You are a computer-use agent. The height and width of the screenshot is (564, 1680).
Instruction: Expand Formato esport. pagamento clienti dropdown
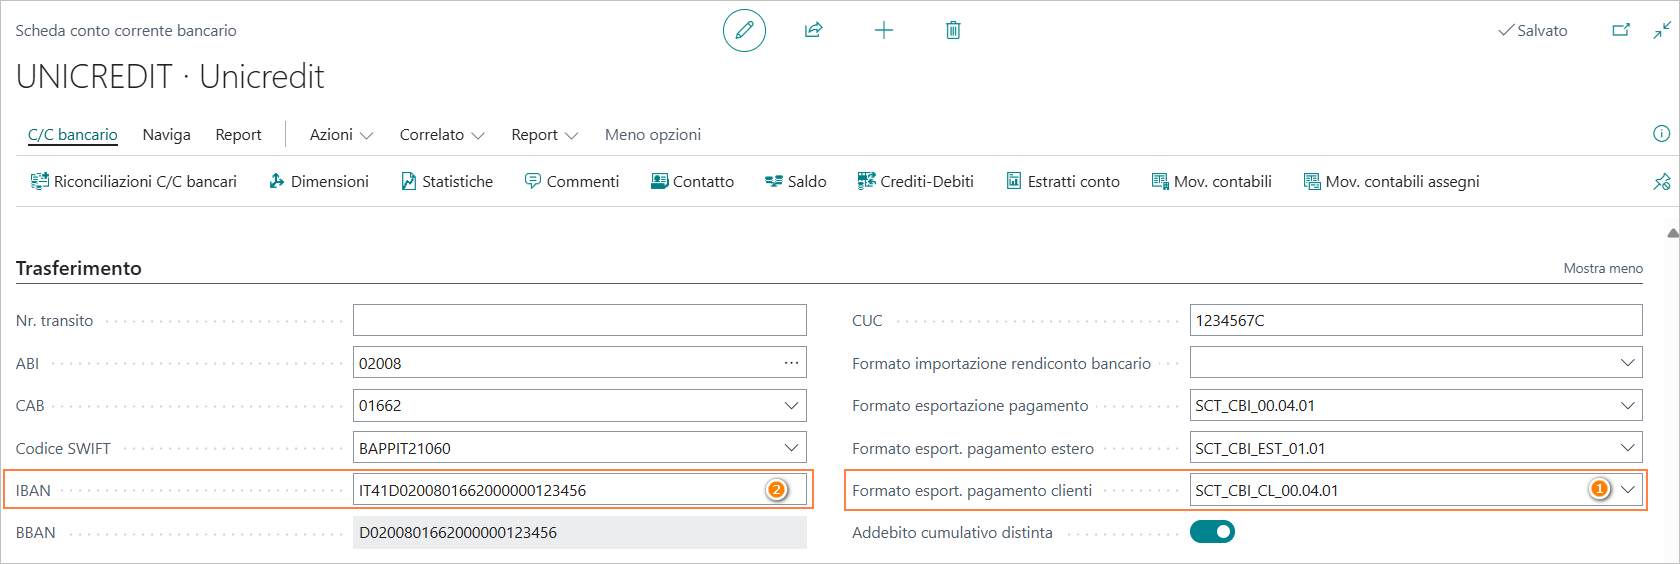point(1628,490)
